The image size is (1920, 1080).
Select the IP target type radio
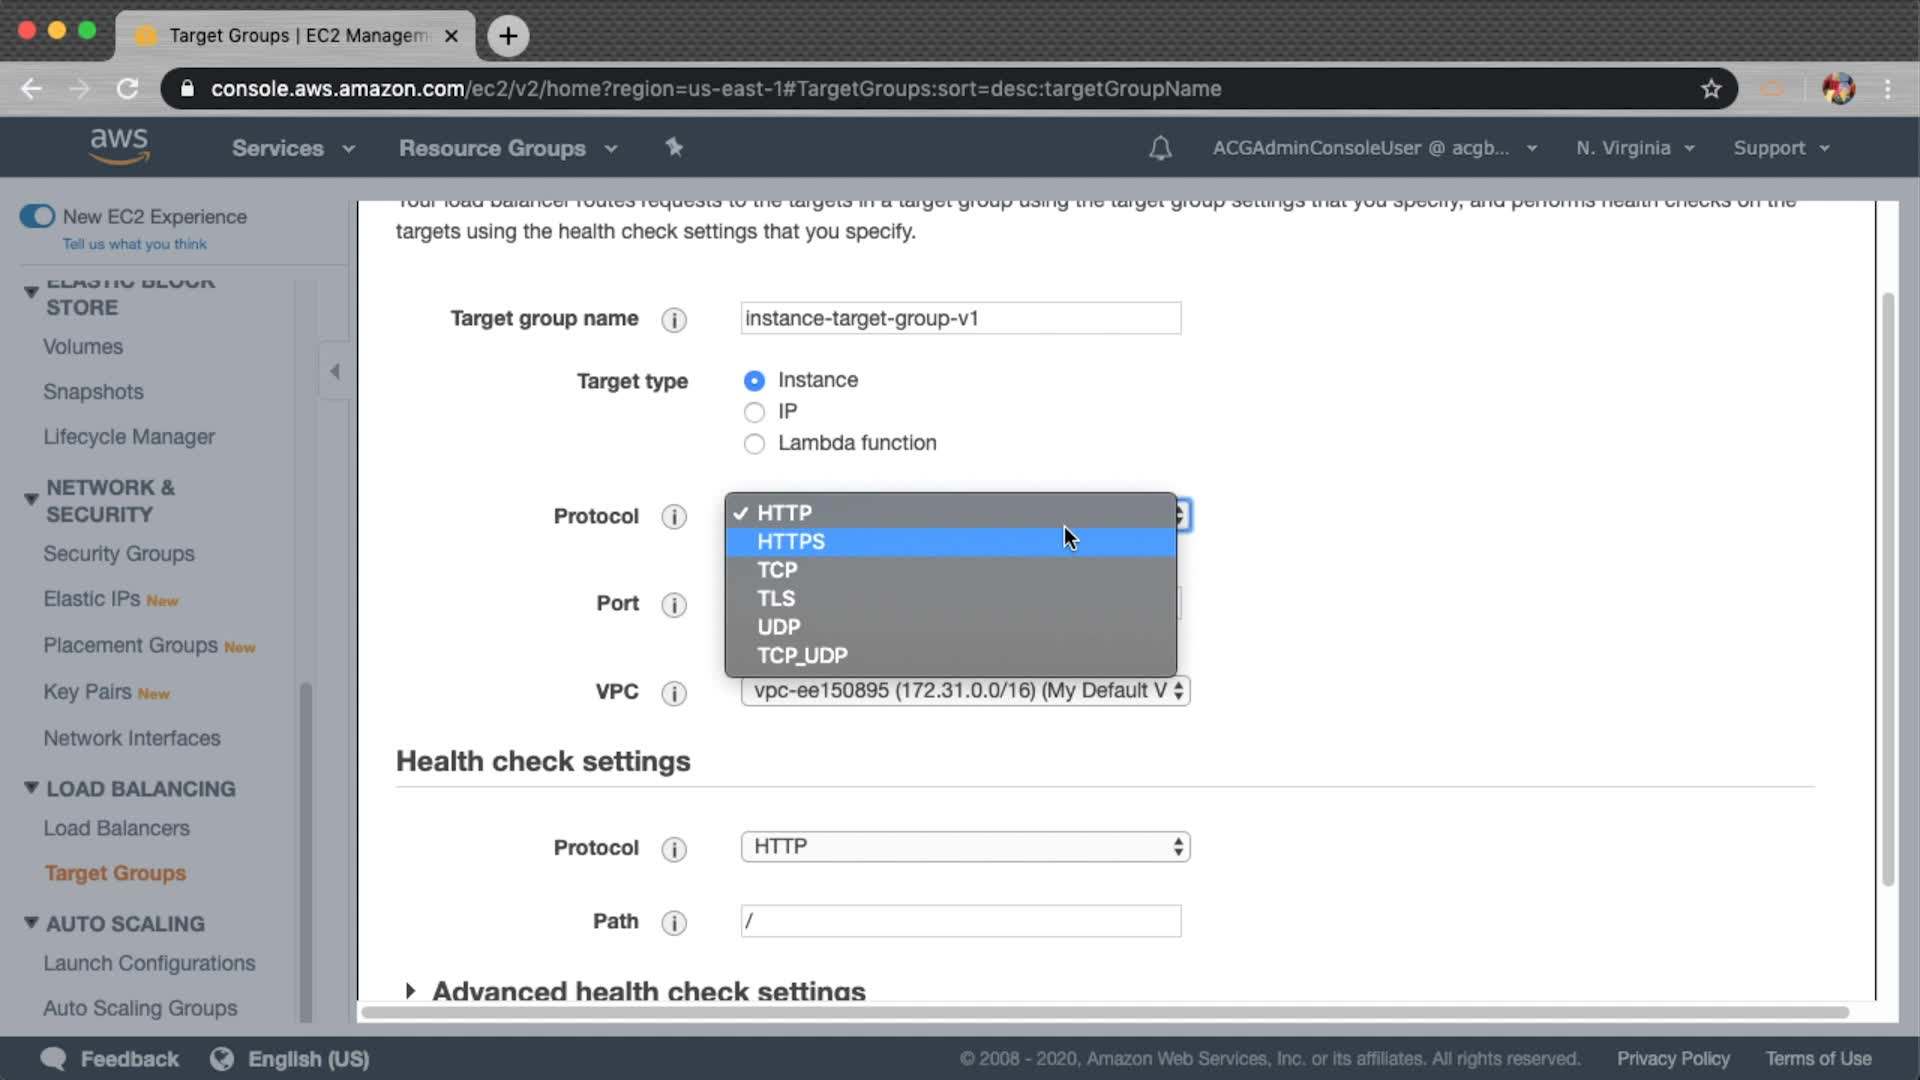[x=754, y=412]
